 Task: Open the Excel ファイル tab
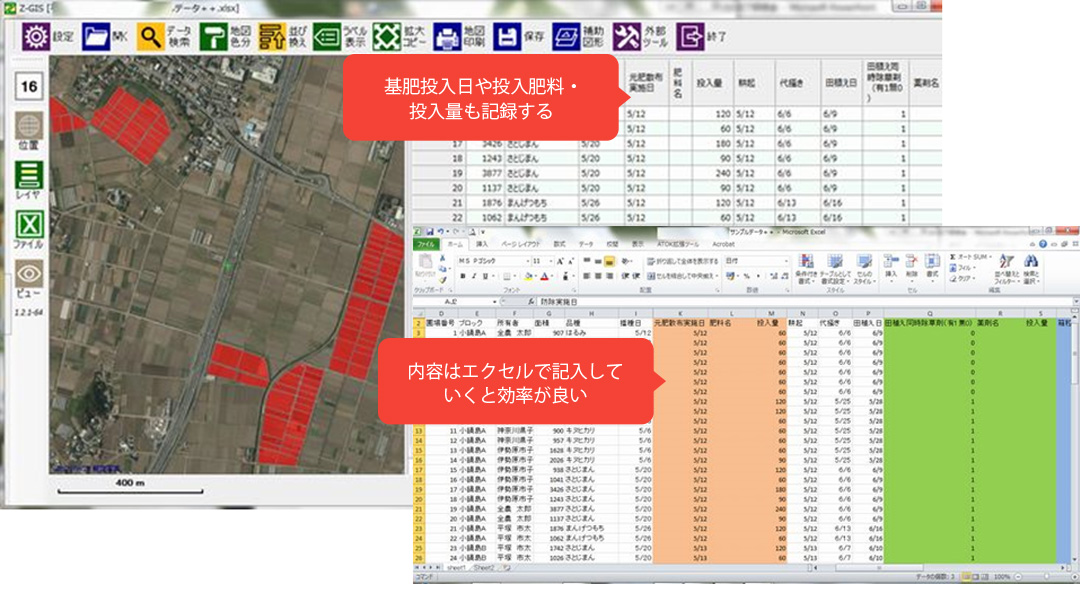tap(426, 244)
